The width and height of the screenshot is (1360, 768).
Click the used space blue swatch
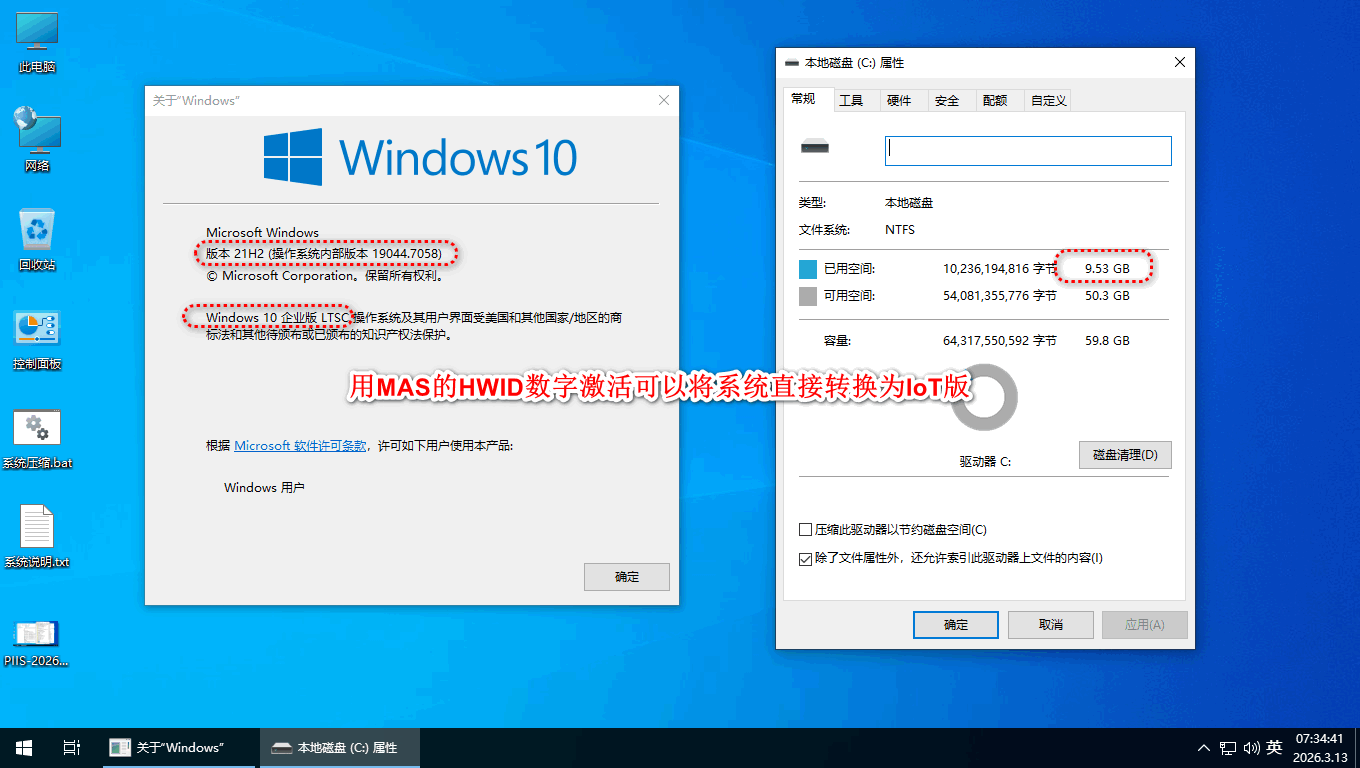tap(808, 269)
